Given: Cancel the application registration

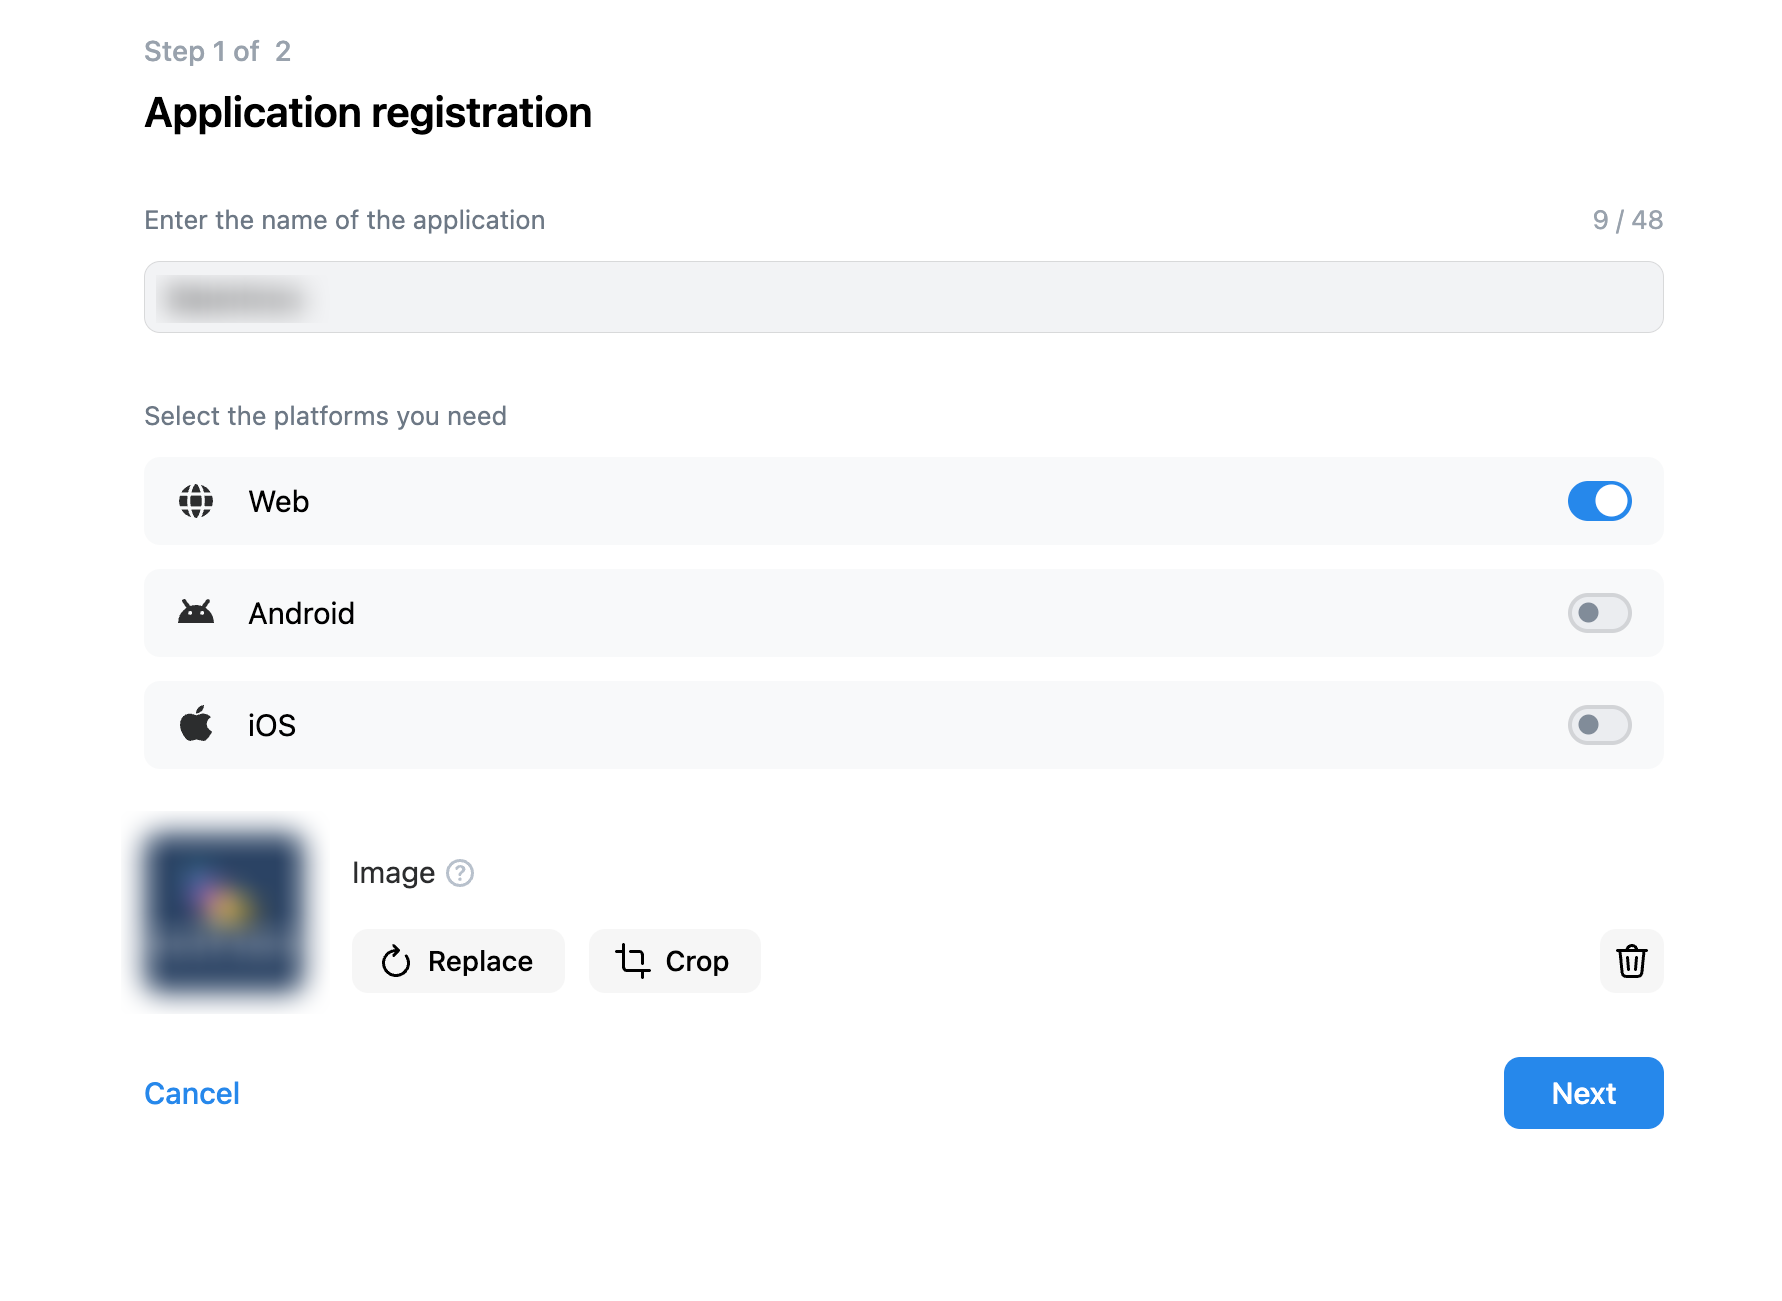Looking at the screenshot, I should tap(192, 1093).
